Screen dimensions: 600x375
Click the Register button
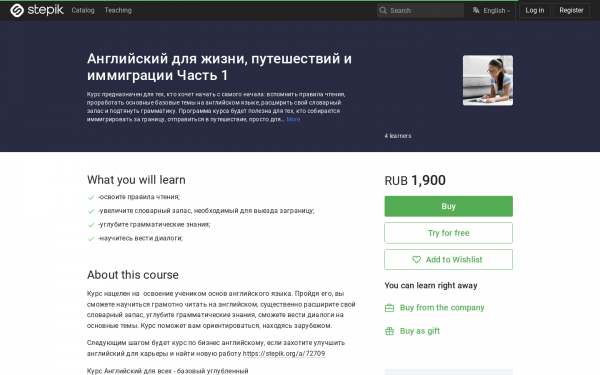click(x=571, y=10)
